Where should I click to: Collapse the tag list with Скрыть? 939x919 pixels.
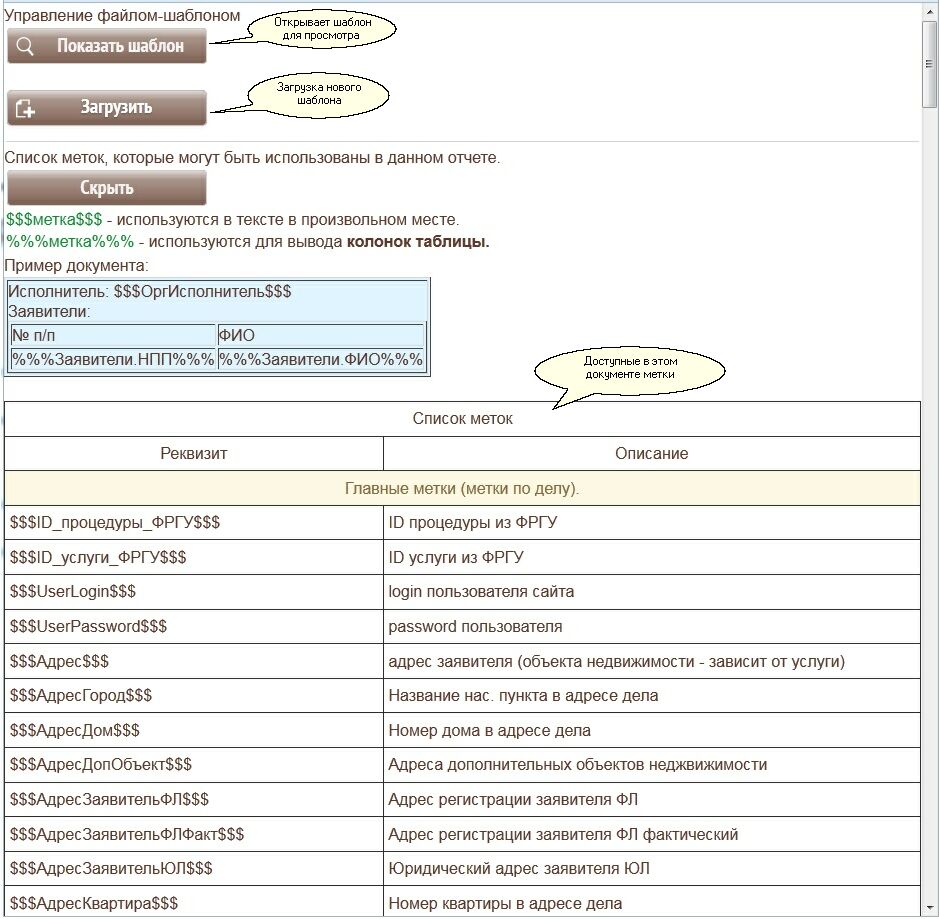click(107, 188)
